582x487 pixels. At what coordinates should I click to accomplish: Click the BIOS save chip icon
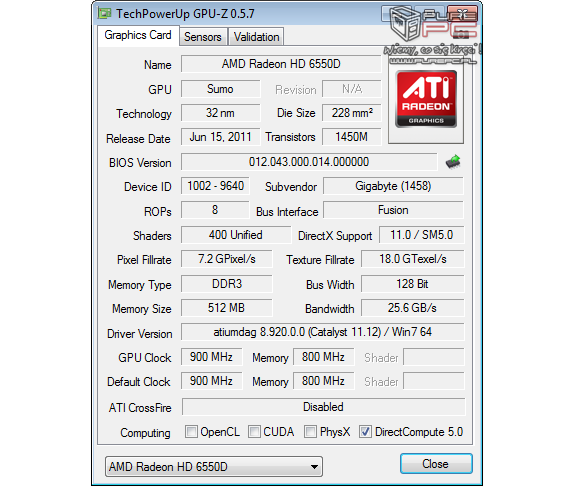click(453, 162)
